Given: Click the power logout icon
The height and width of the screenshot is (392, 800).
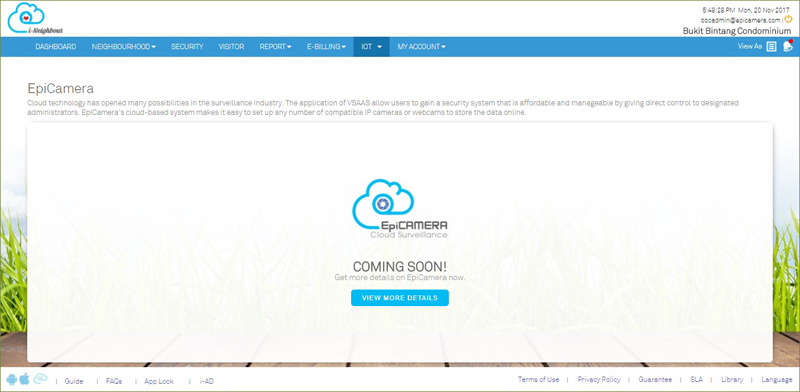Looking at the screenshot, I should click(x=788, y=19).
